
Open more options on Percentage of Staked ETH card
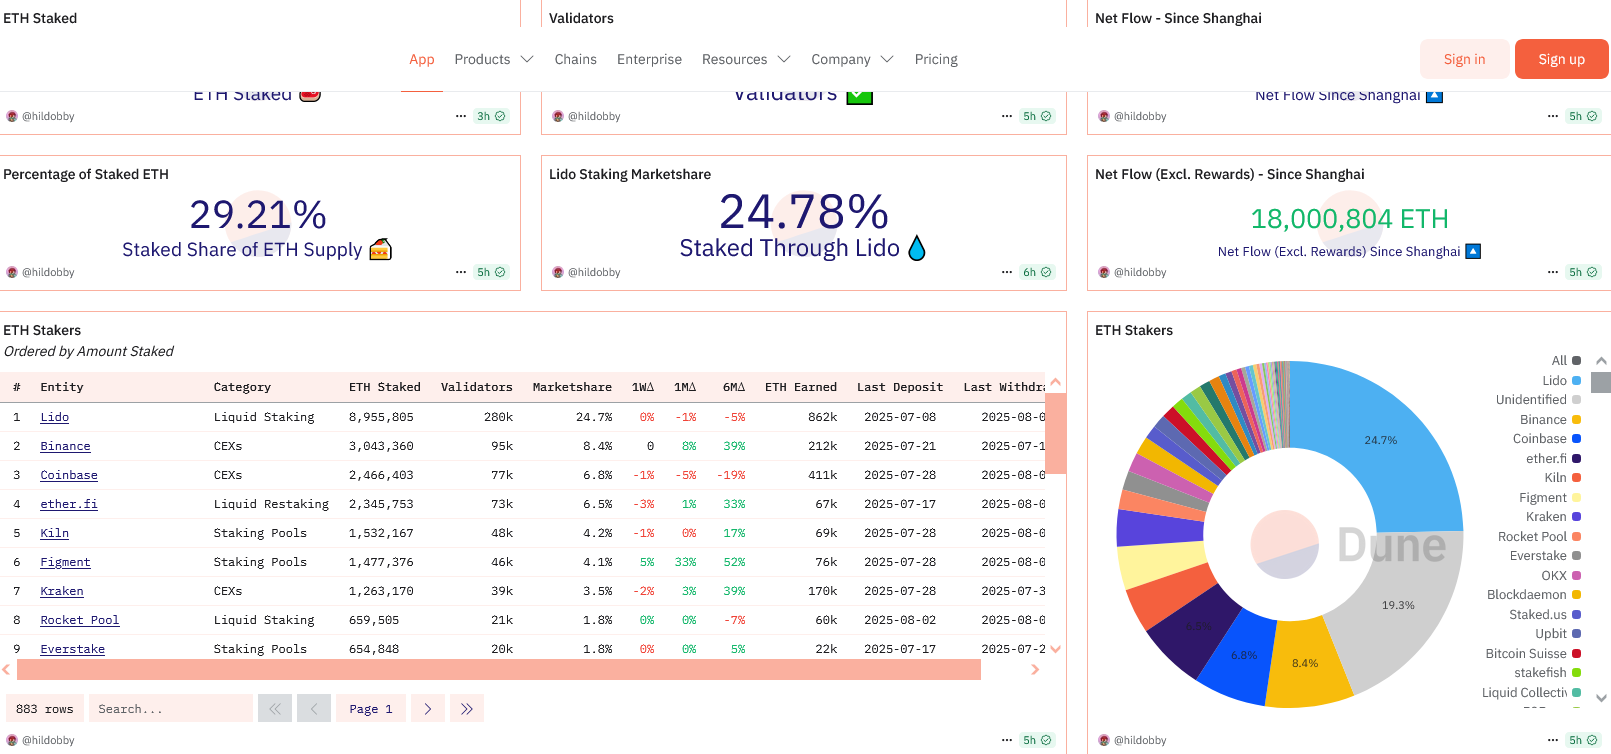[x=461, y=272]
